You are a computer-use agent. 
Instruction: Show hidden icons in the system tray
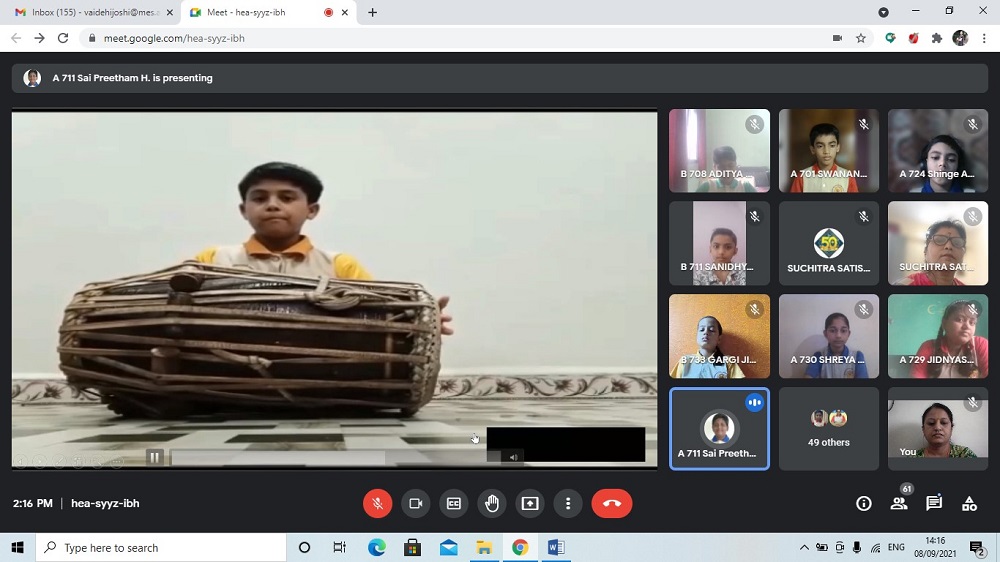coord(804,548)
